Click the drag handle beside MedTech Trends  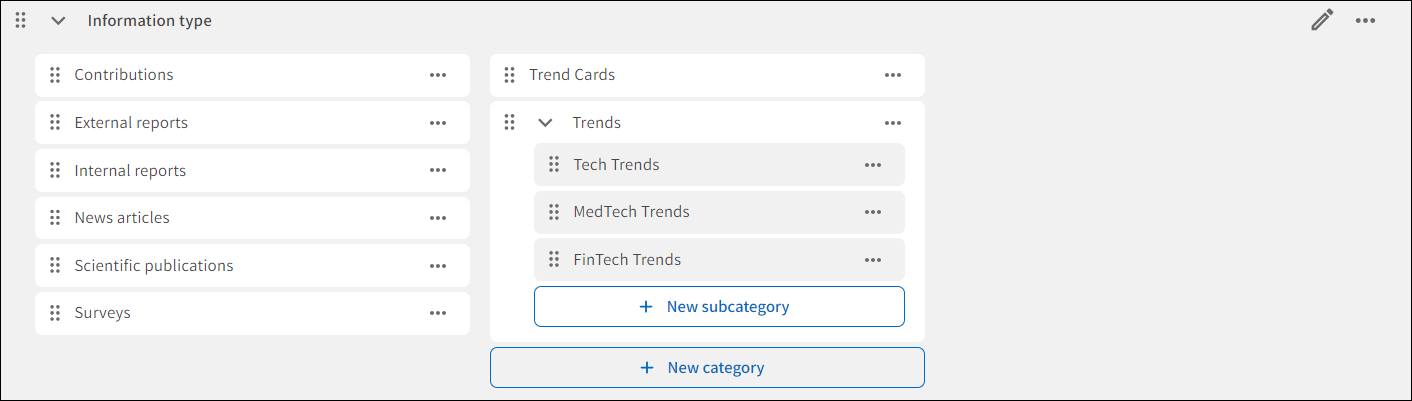[x=554, y=212]
